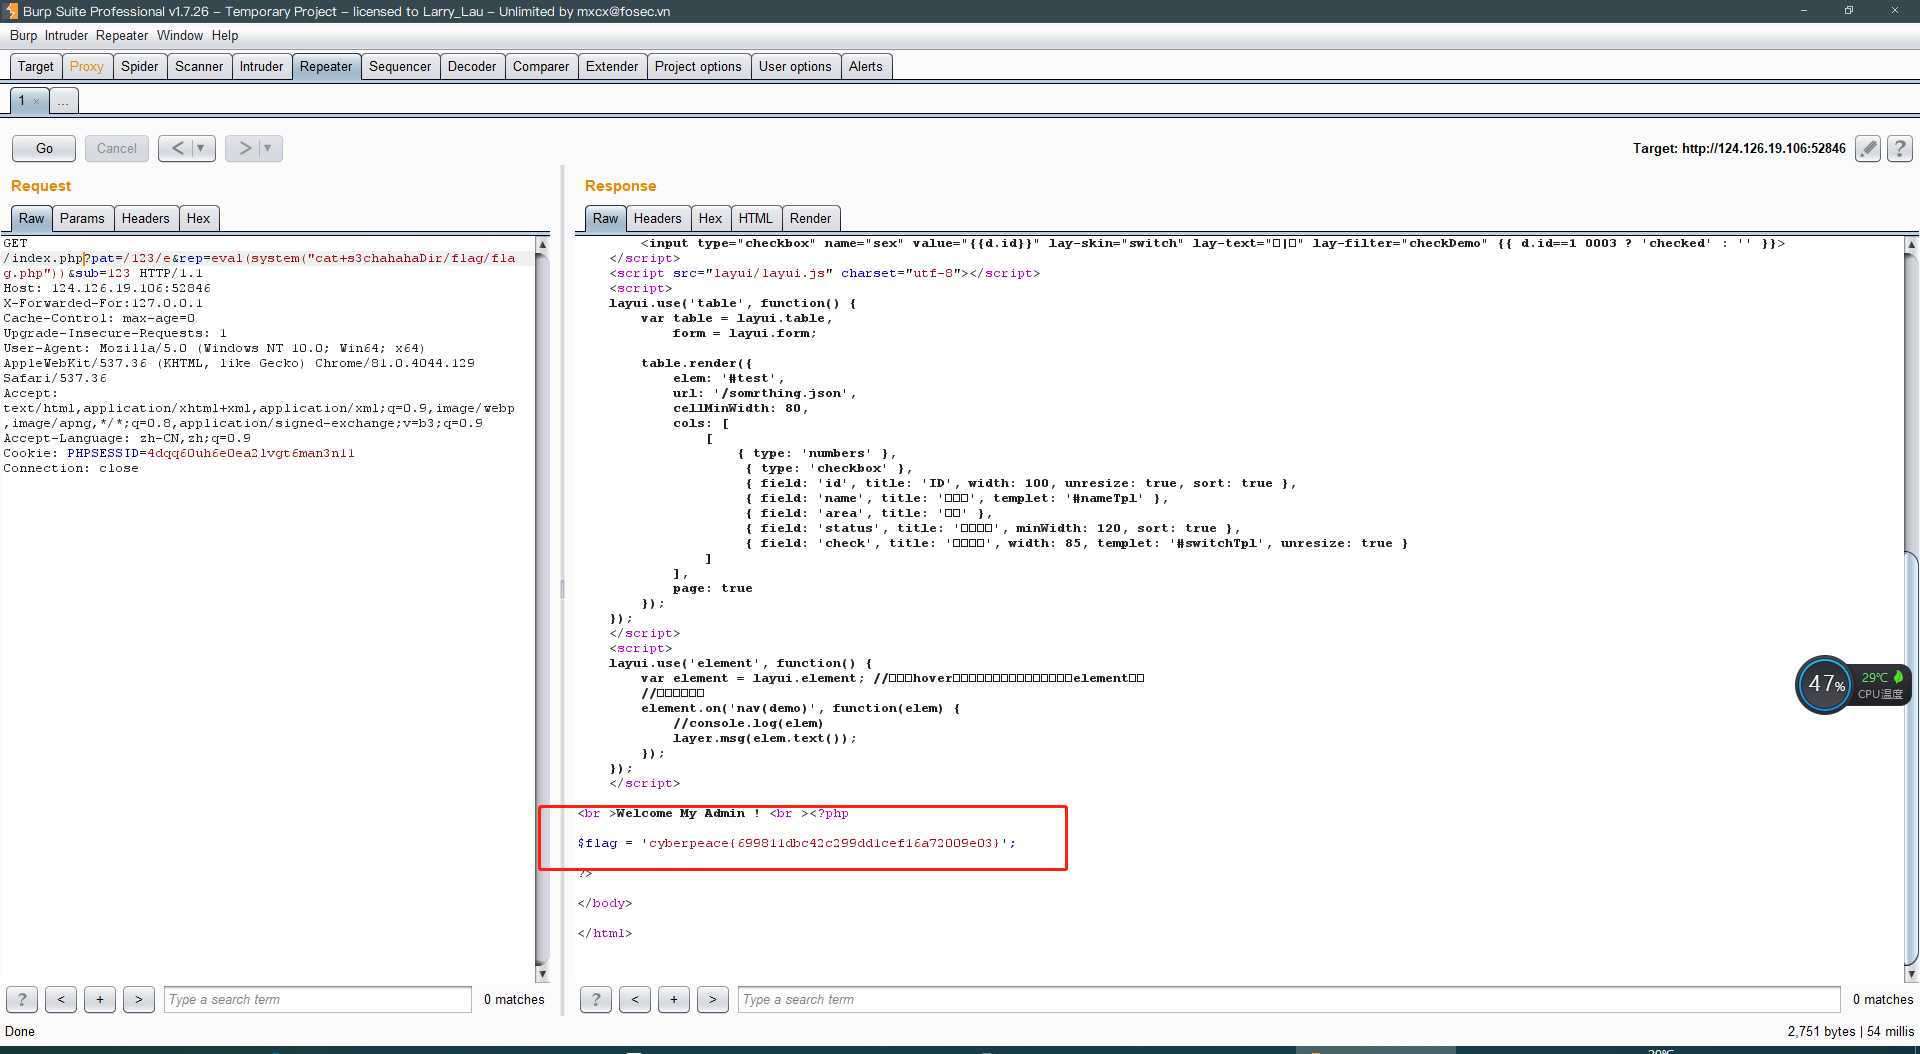
Task: Switch to the Comparer tool tab
Action: (x=541, y=66)
